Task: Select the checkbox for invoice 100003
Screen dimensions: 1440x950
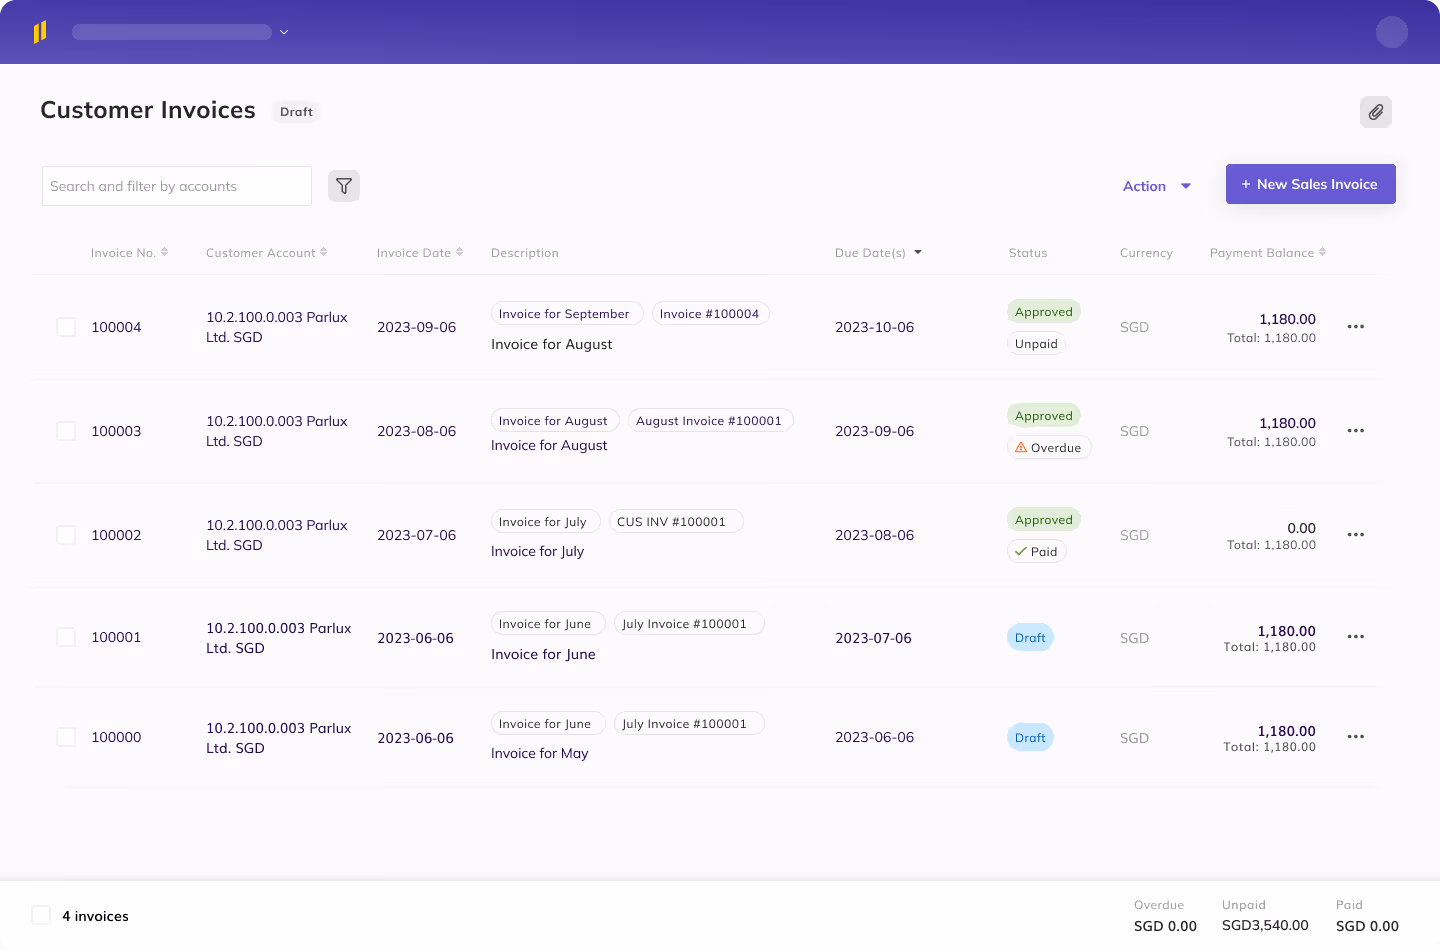Action: tap(66, 431)
